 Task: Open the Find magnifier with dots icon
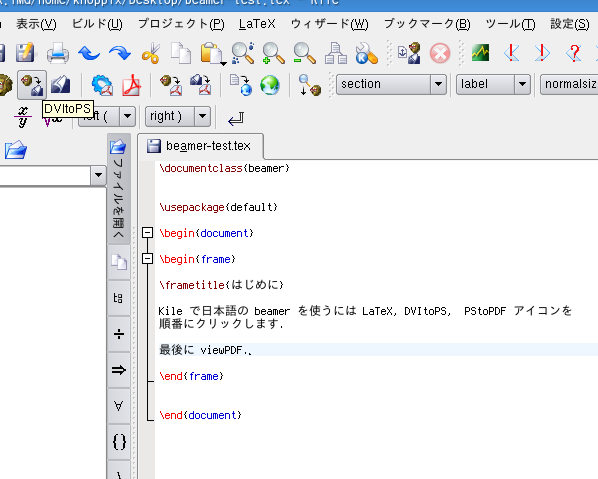tap(243, 53)
